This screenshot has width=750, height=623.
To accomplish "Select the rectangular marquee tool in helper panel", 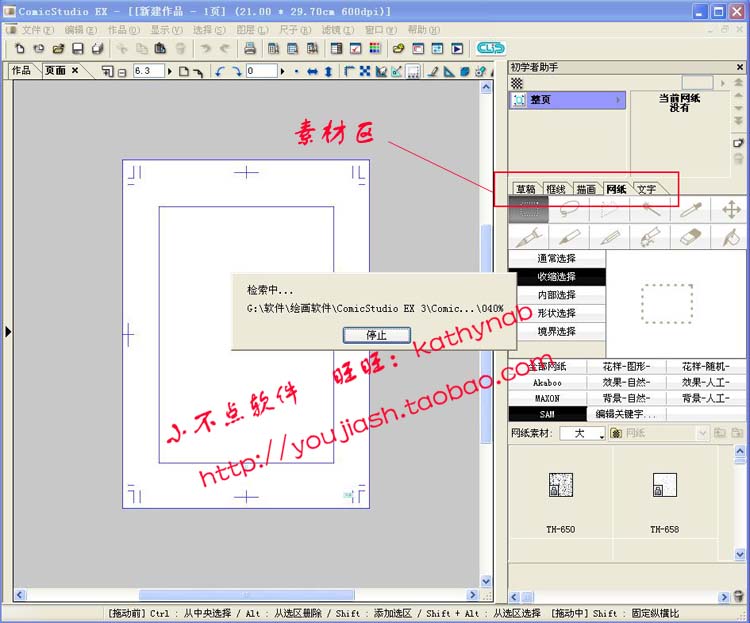I will (x=529, y=209).
